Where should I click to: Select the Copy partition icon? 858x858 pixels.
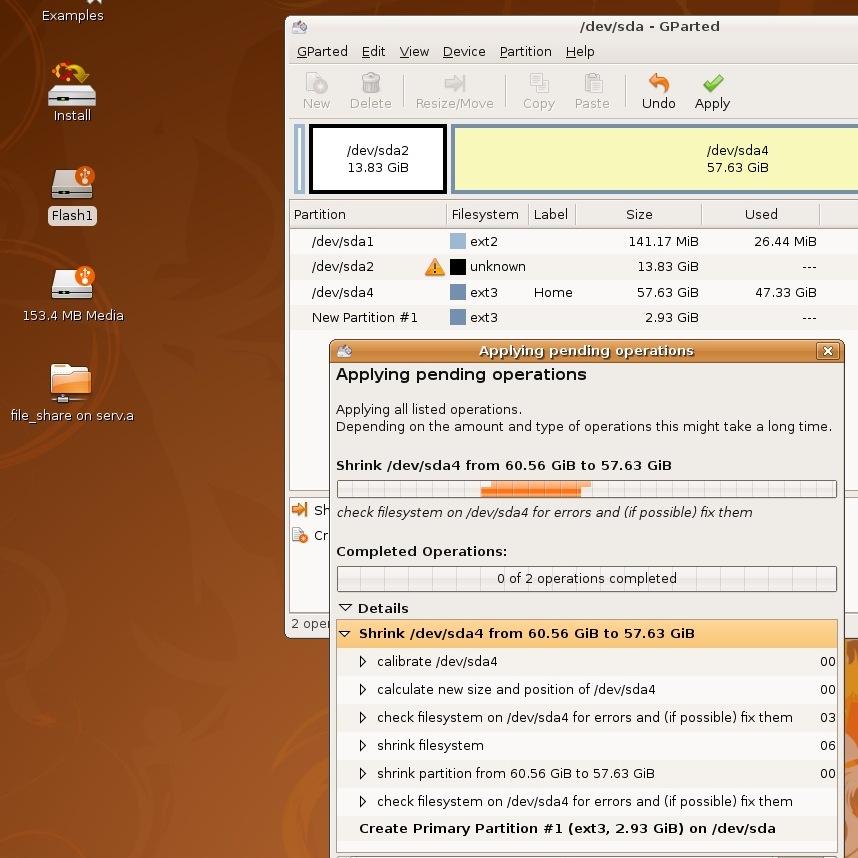538,91
